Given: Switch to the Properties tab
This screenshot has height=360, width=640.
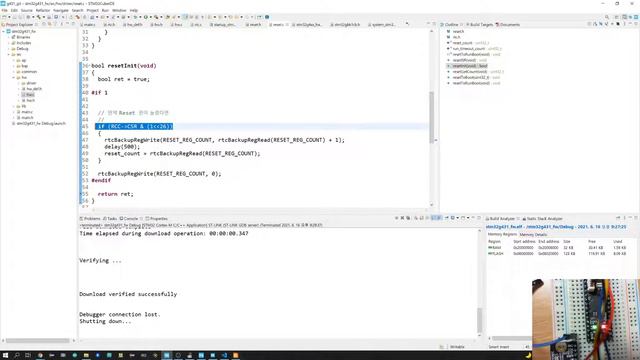Looking at the screenshot, I should click(x=157, y=219).
